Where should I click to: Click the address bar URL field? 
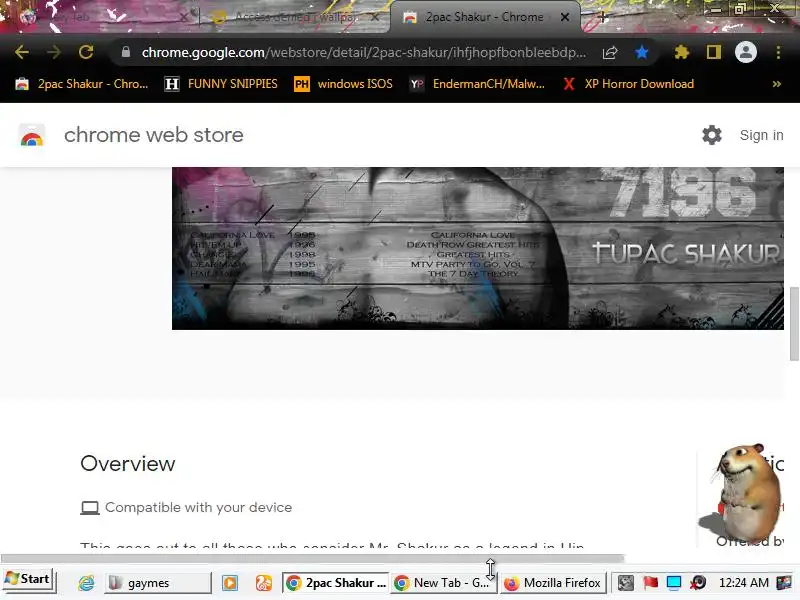click(363, 52)
